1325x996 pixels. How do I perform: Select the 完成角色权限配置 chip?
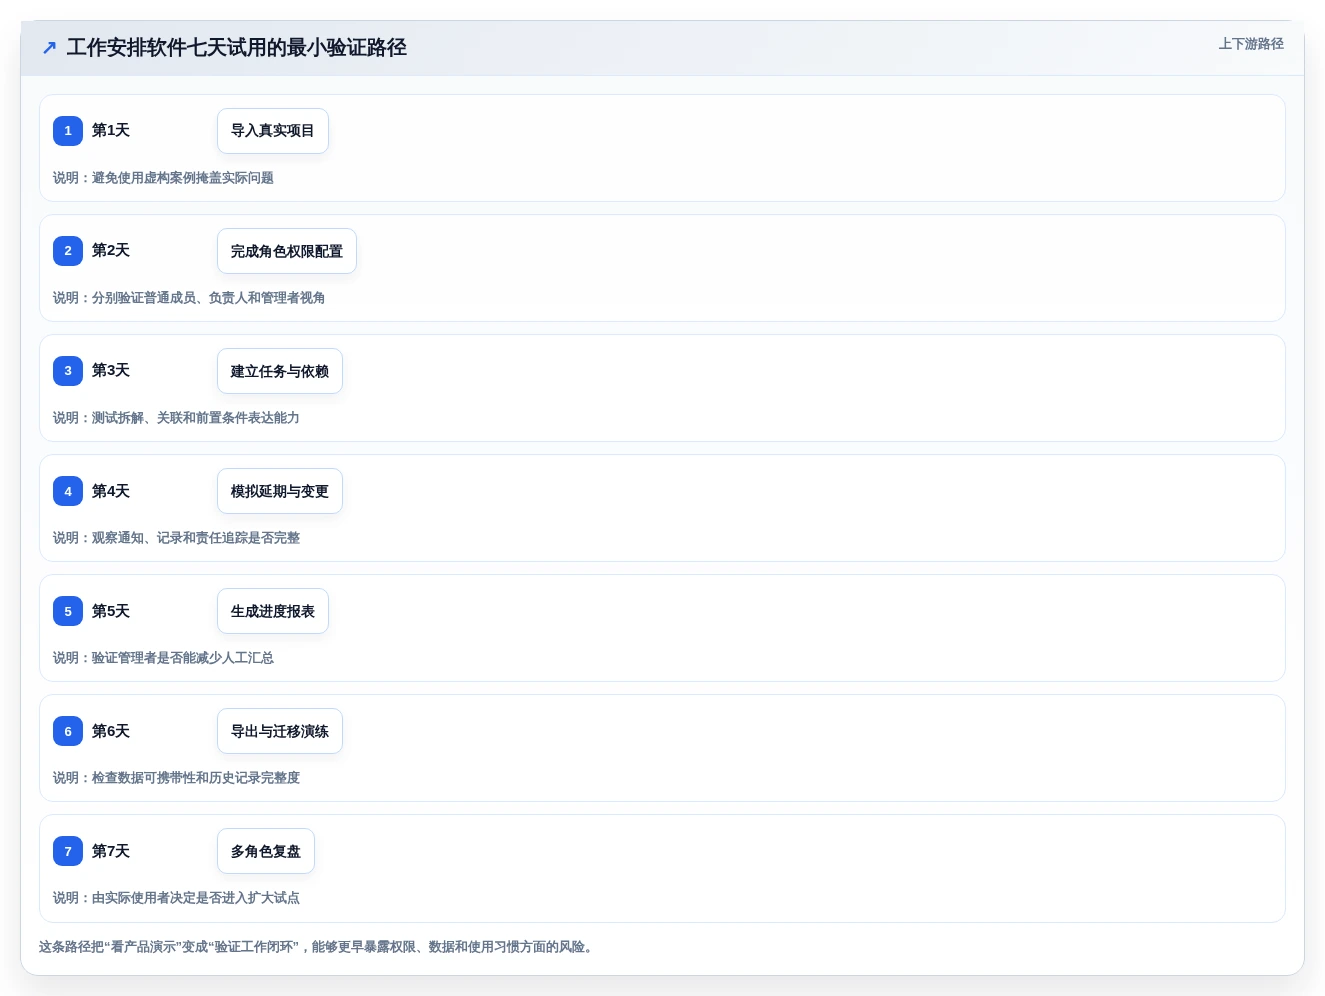click(x=287, y=251)
